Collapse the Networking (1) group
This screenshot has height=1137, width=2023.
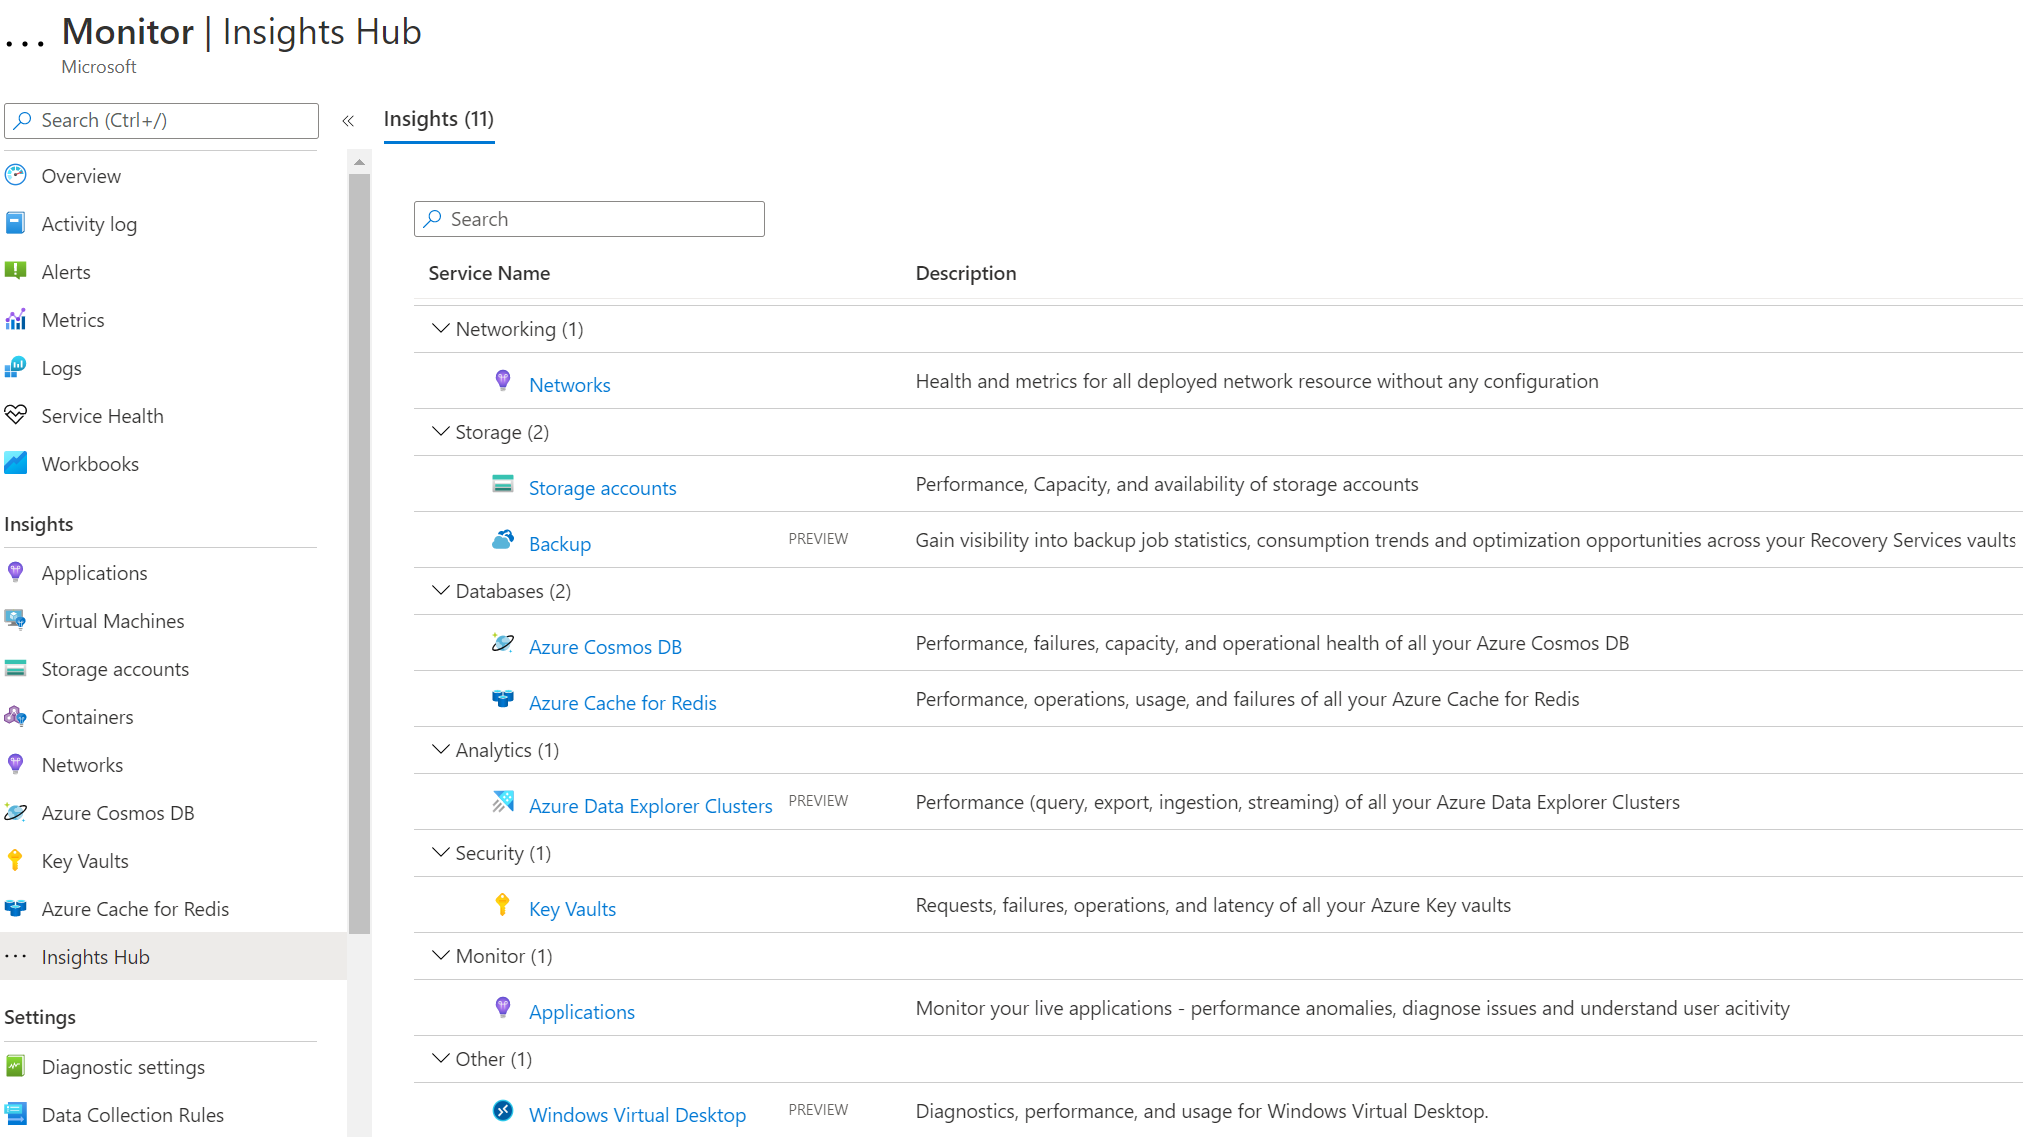[x=440, y=328]
